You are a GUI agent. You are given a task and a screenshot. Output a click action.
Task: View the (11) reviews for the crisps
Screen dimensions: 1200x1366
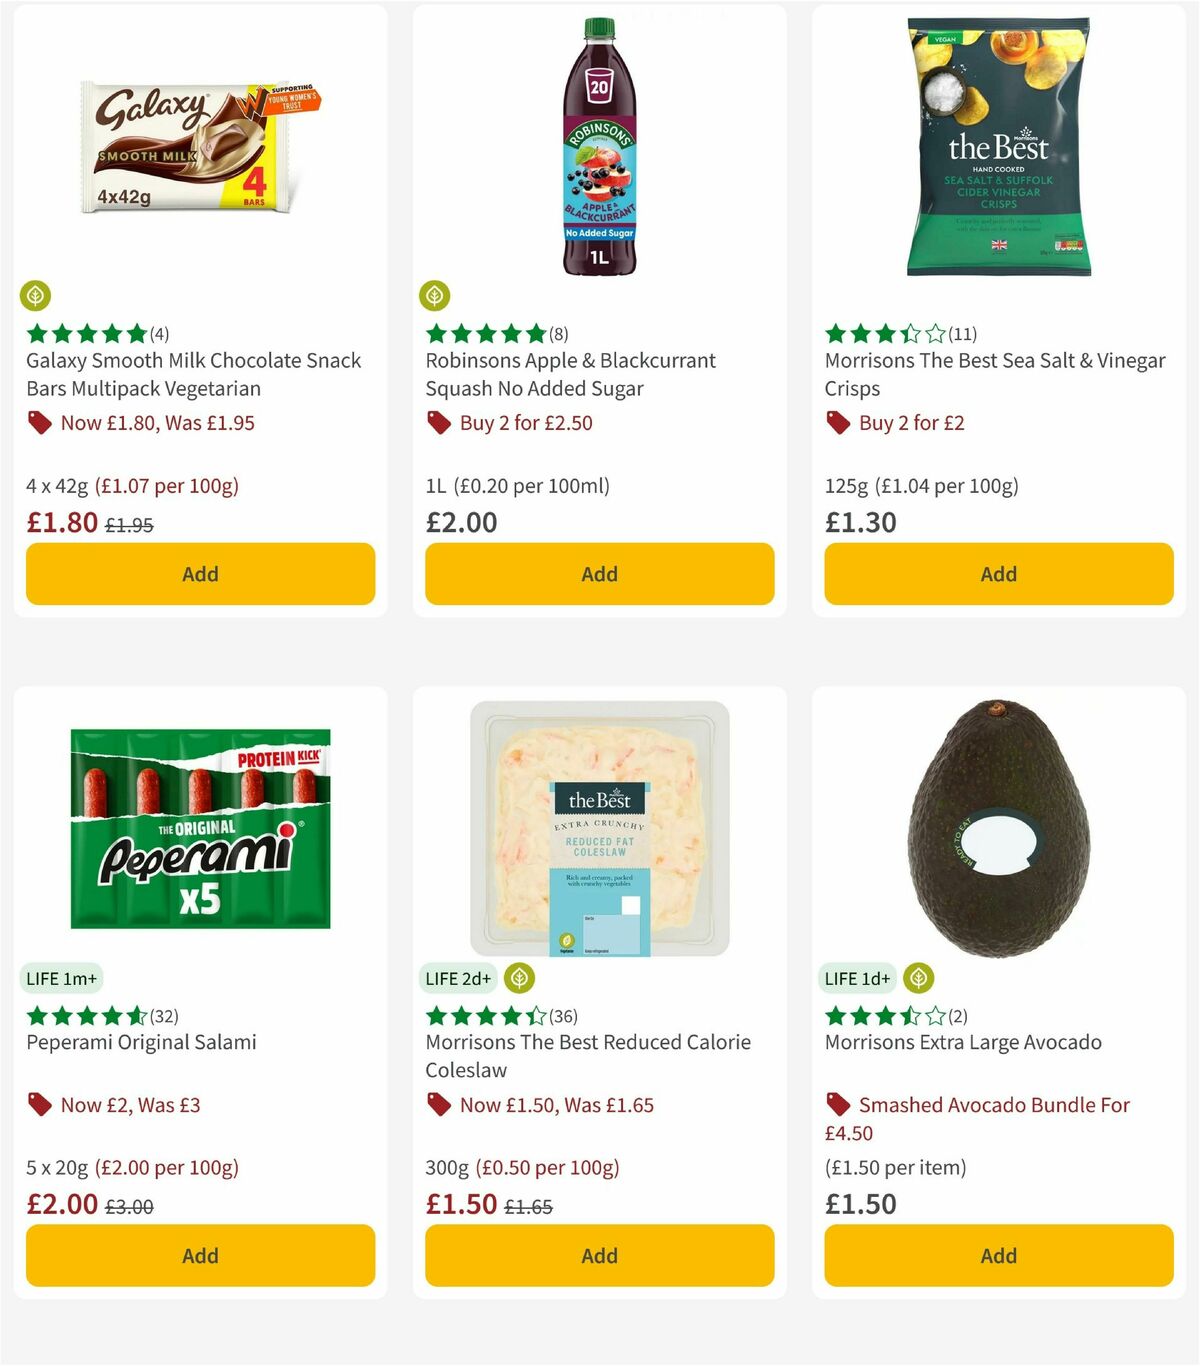(961, 334)
